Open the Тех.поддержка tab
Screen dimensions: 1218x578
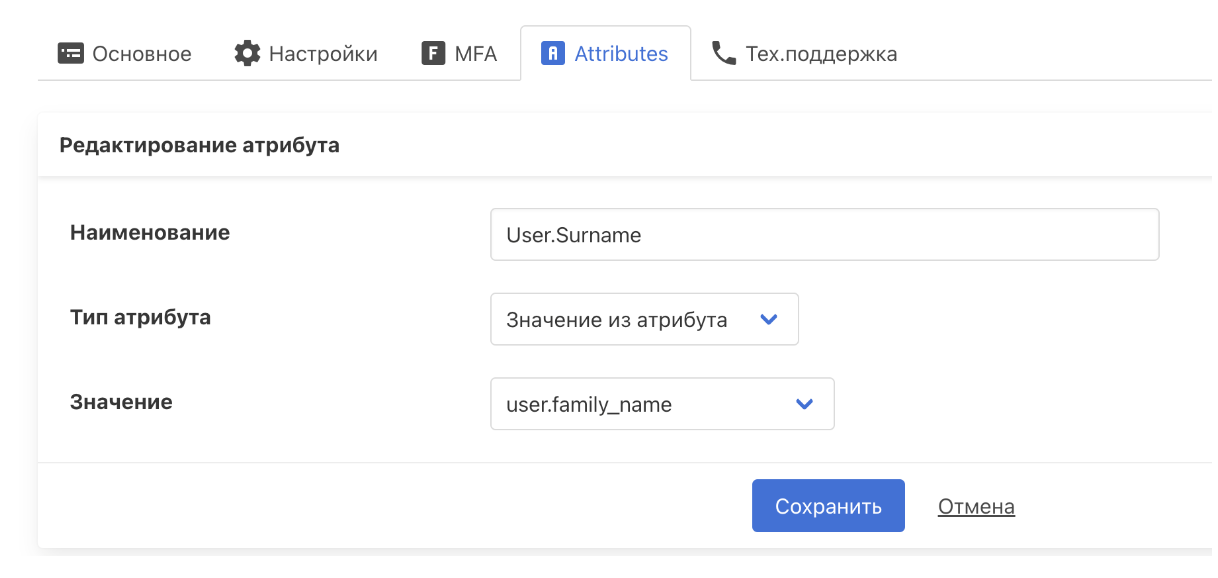(x=821, y=54)
